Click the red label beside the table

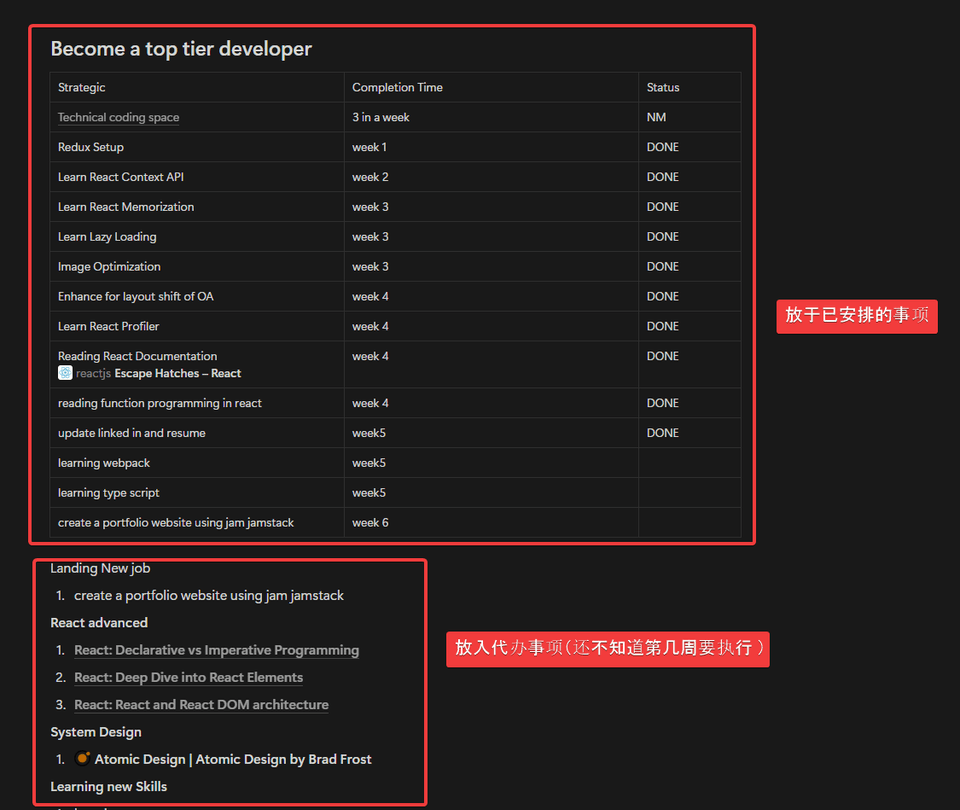pos(856,315)
